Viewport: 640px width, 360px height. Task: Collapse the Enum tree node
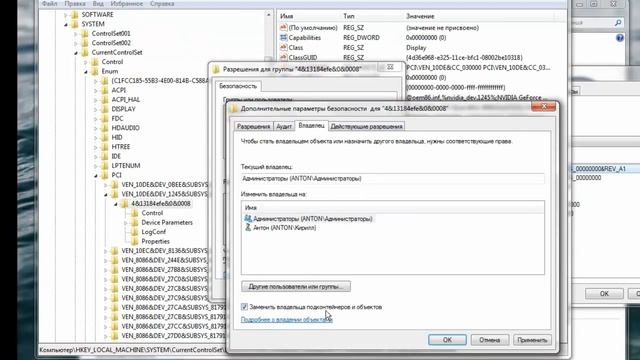(x=86, y=72)
